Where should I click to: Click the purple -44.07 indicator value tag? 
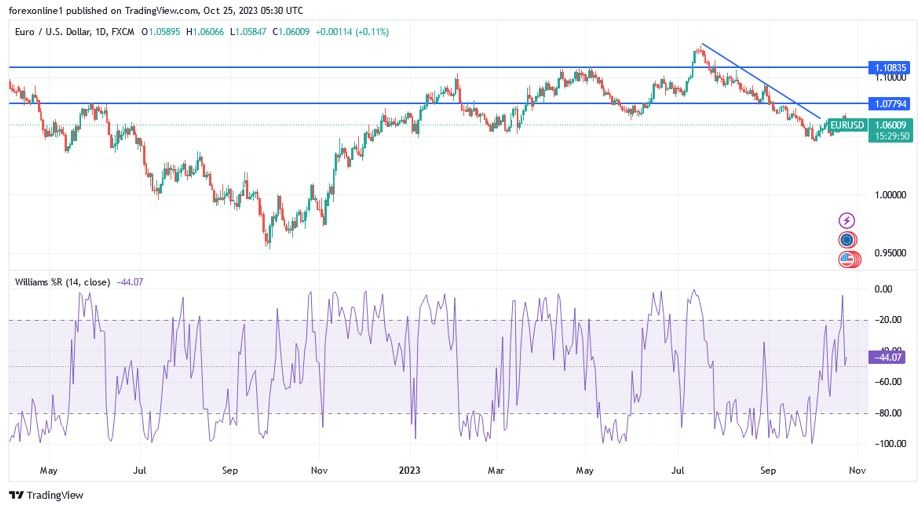(x=888, y=356)
